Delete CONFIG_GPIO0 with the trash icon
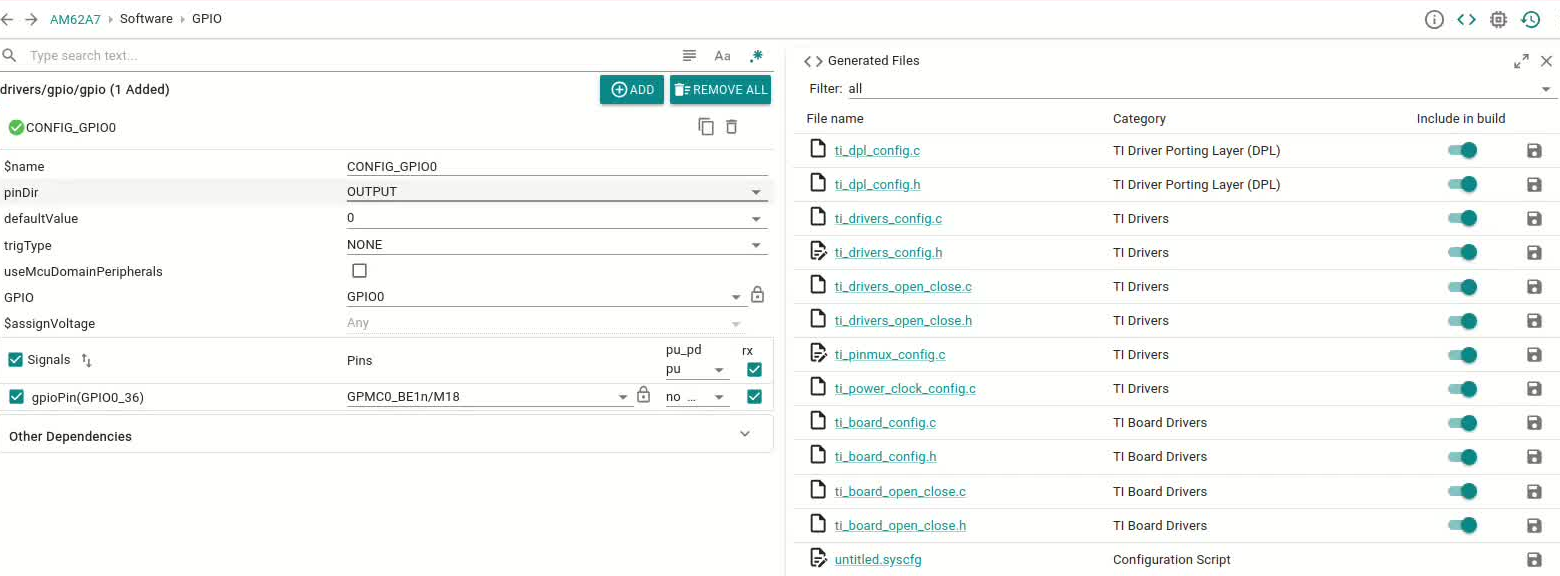 732,127
